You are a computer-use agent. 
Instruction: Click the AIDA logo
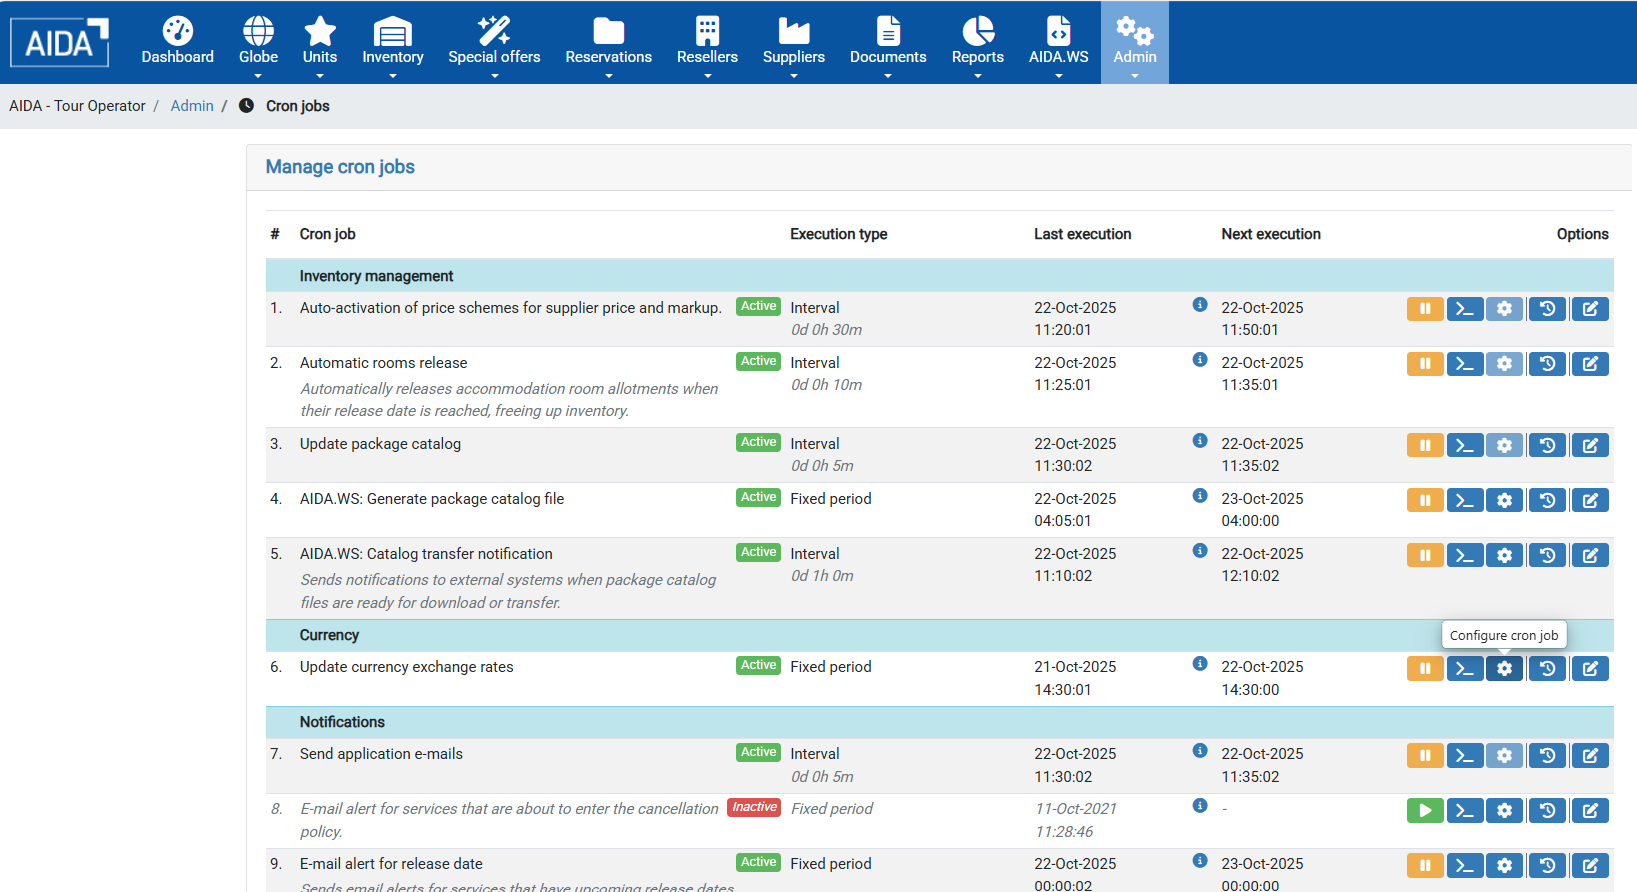pyautogui.click(x=60, y=42)
